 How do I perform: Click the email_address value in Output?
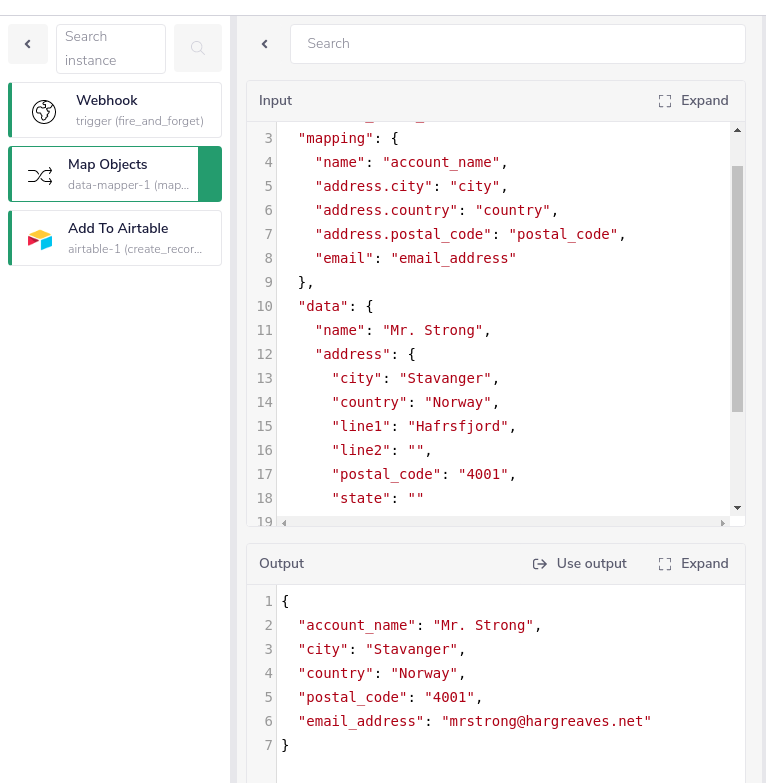click(545, 721)
